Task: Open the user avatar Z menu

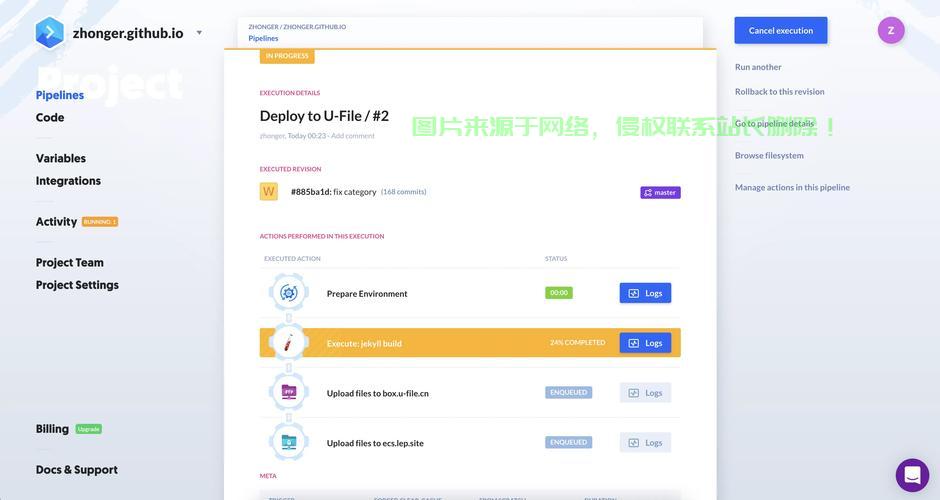Action: click(891, 30)
